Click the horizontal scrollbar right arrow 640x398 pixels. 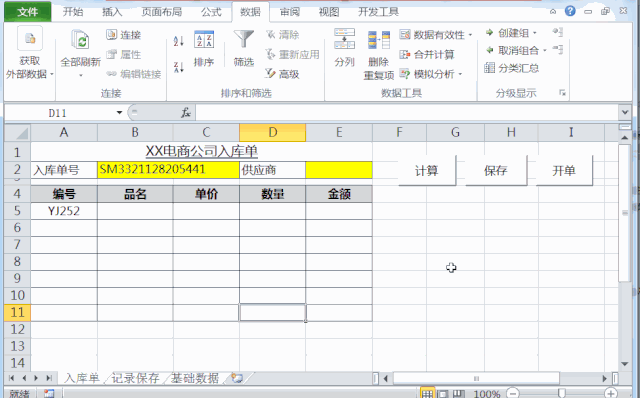pos(604,378)
